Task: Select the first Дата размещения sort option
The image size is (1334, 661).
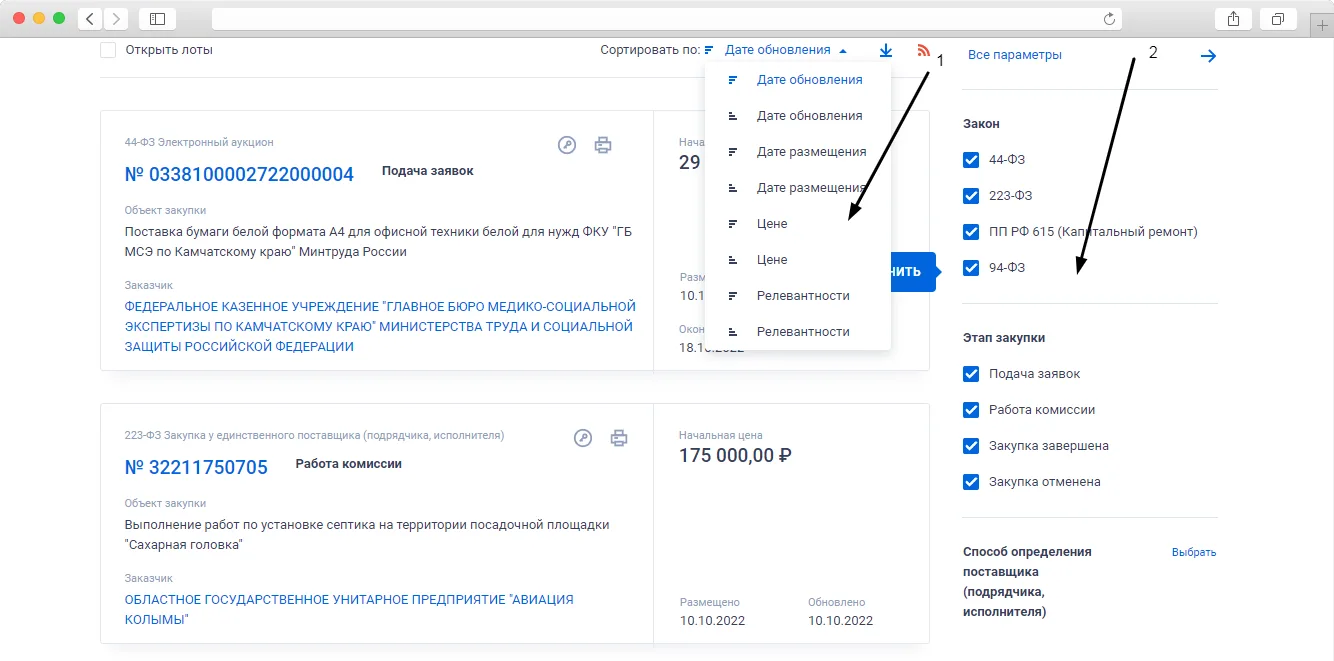Action: pos(797,152)
